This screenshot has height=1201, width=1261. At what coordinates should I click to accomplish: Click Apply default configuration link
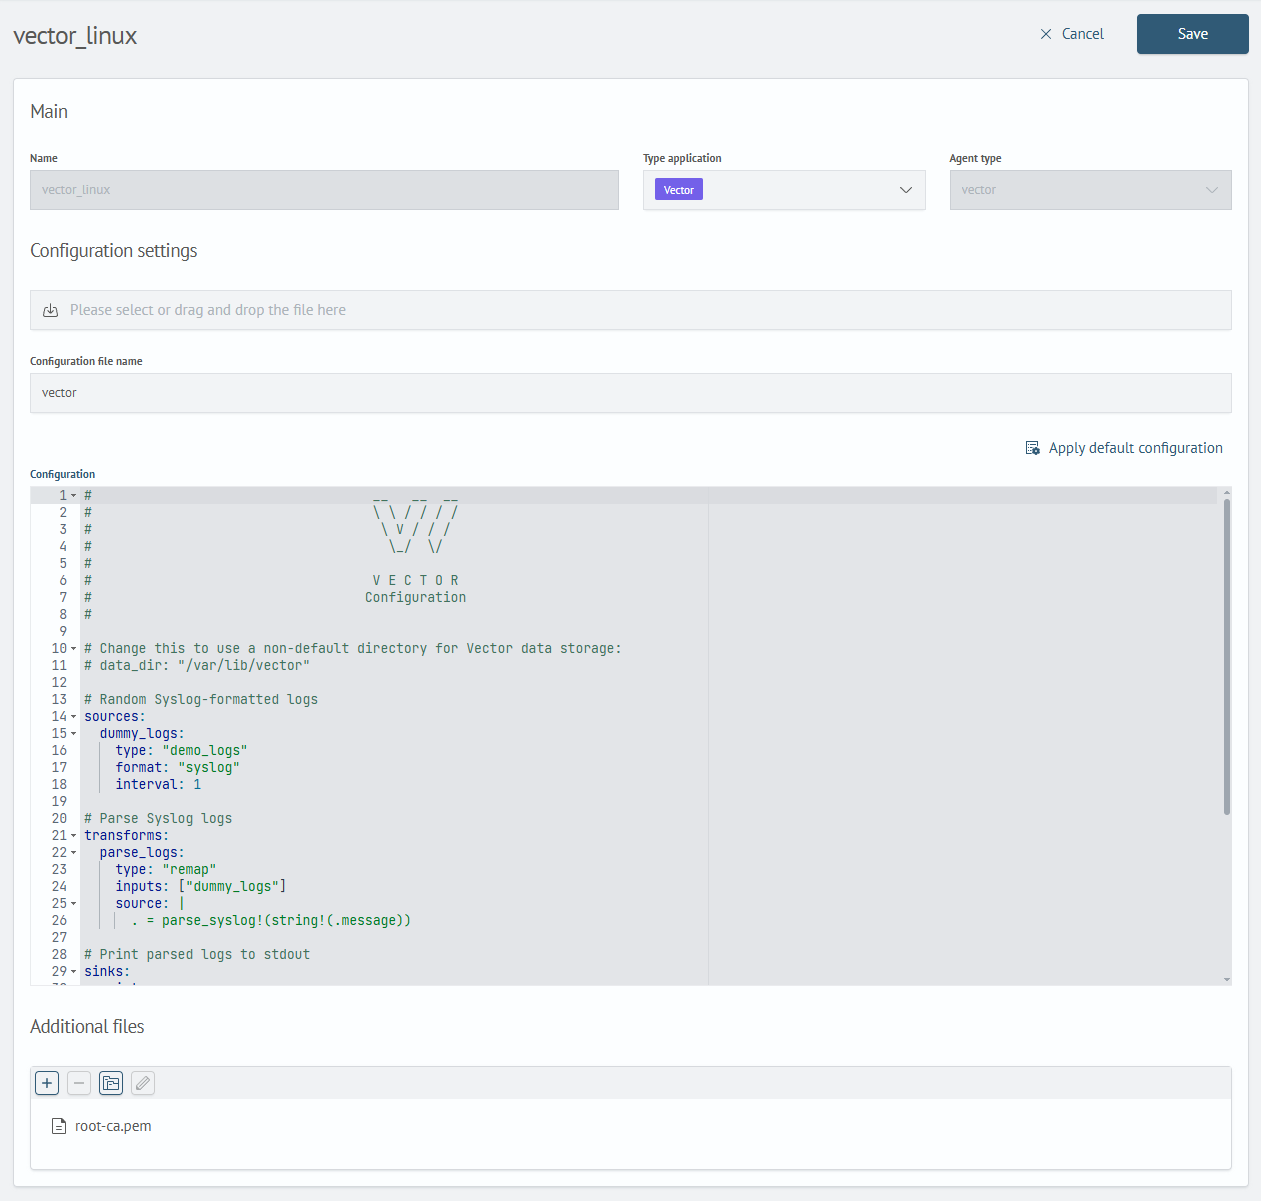[1135, 448]
